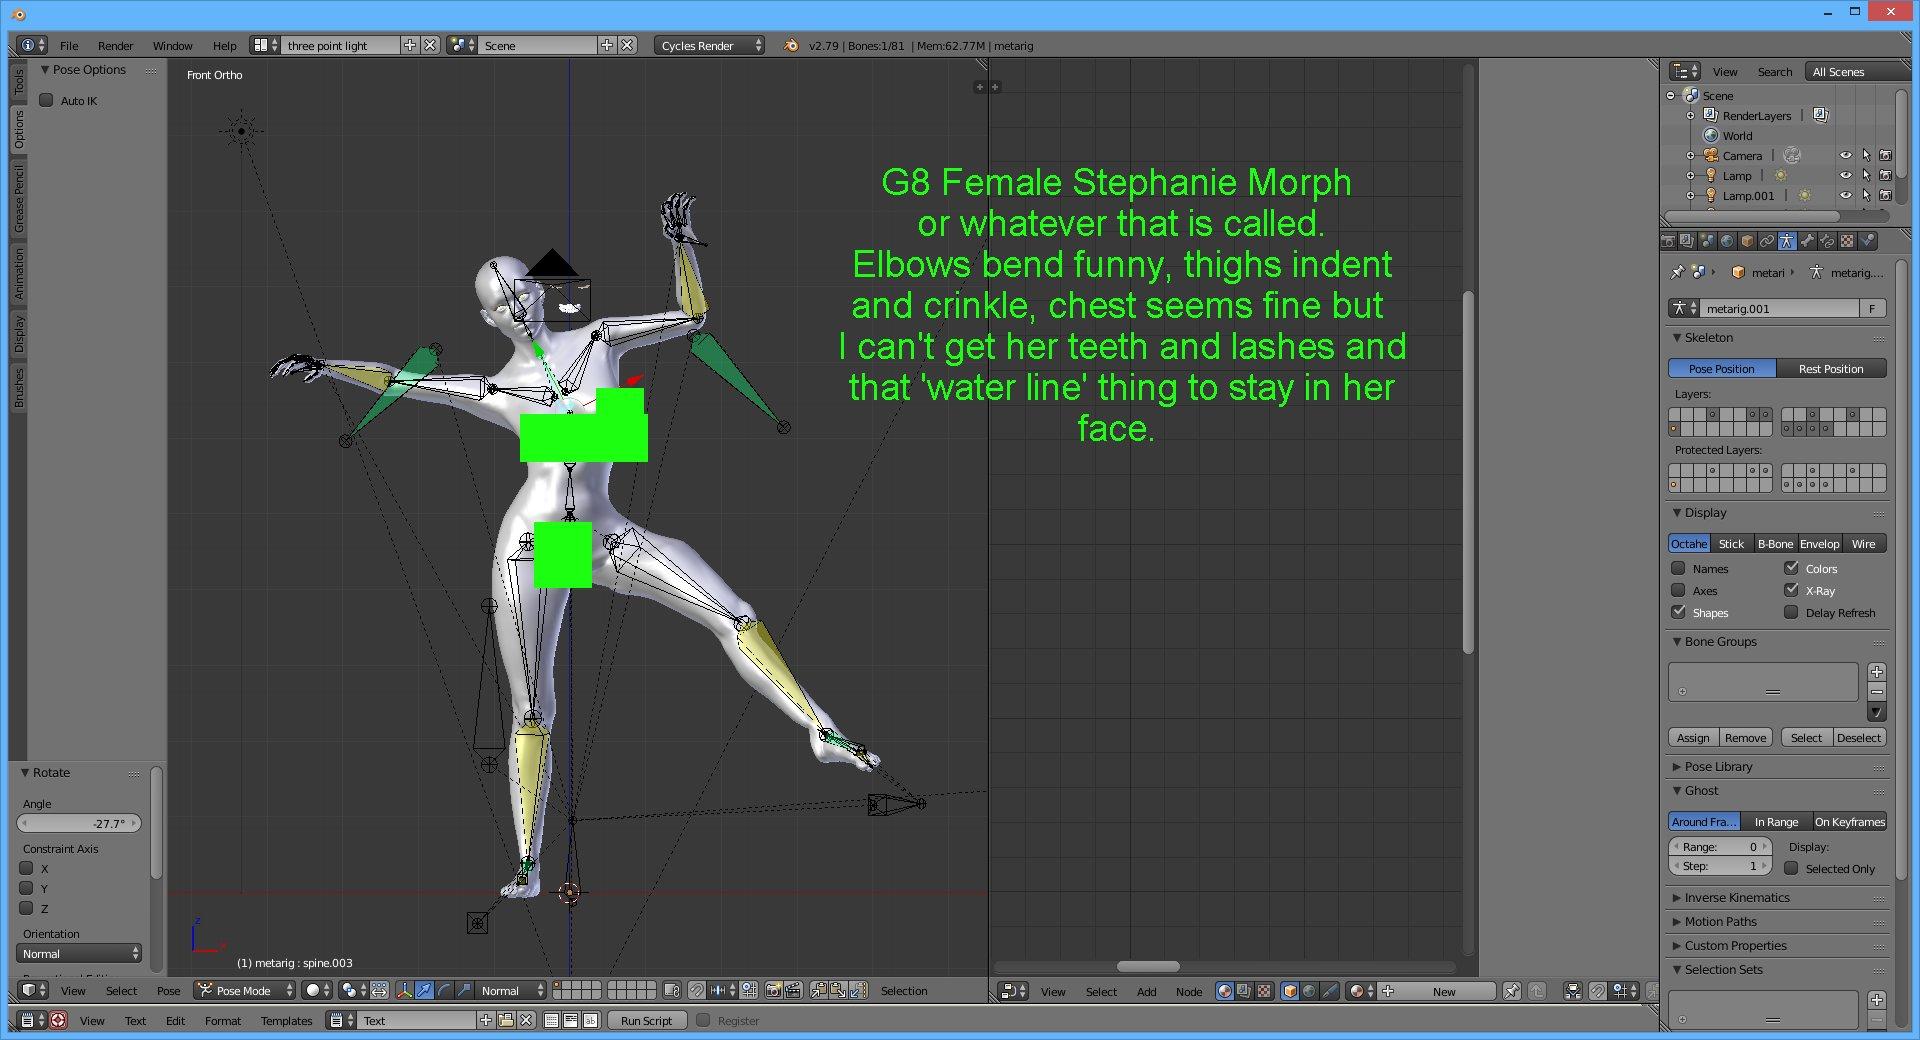Toggle text editor word wrap icon
Image resolution: width=1920 pixels, height=1040 pixels.
click(x=570, y=1020)
